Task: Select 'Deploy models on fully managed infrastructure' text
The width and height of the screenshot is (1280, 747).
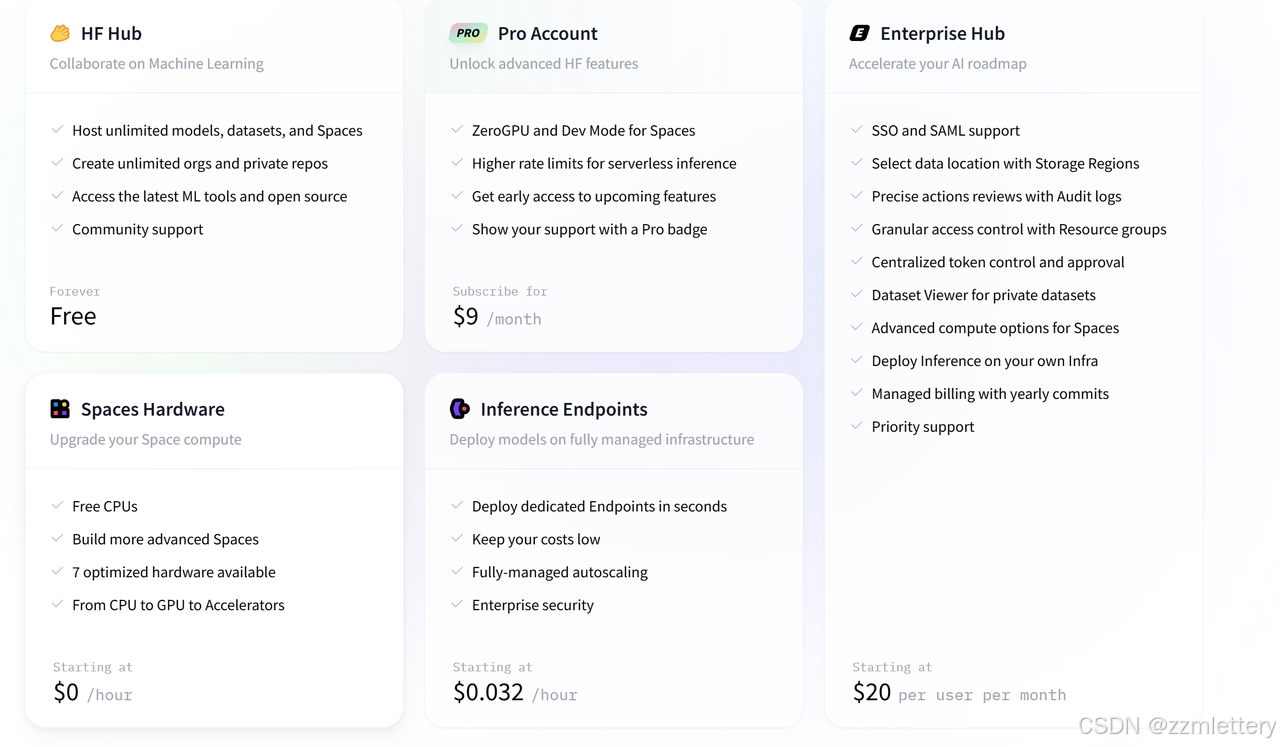Action: [602, 439]
